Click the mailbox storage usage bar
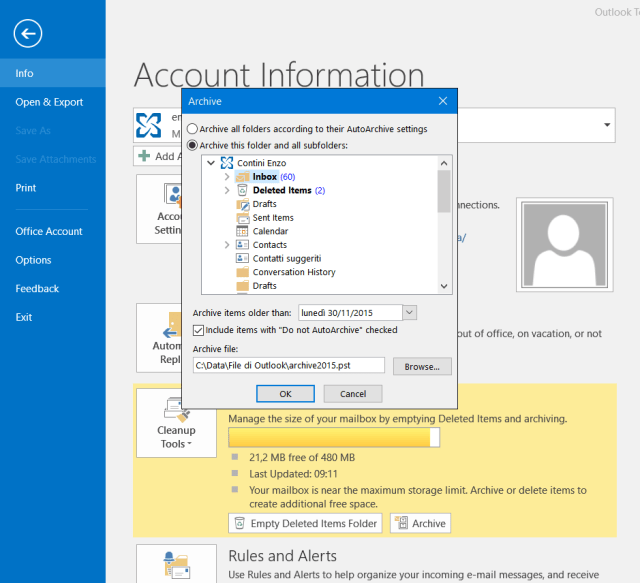Image resolution: width=640 pixels, height=583 pixels. [x=334, y=438]
